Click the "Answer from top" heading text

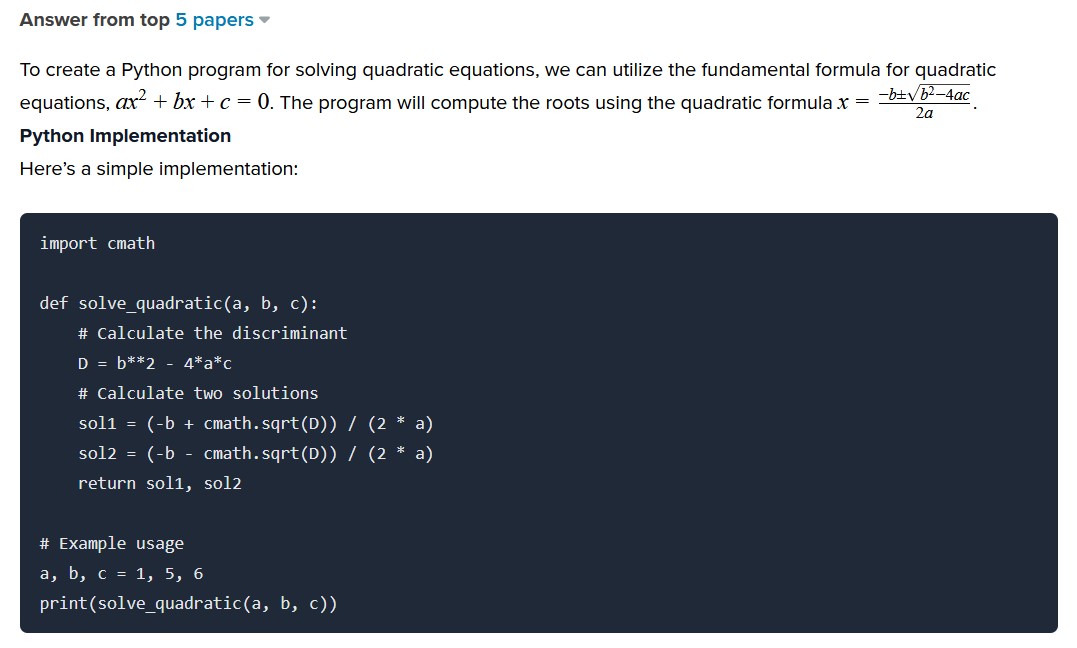tap(94, 20)
